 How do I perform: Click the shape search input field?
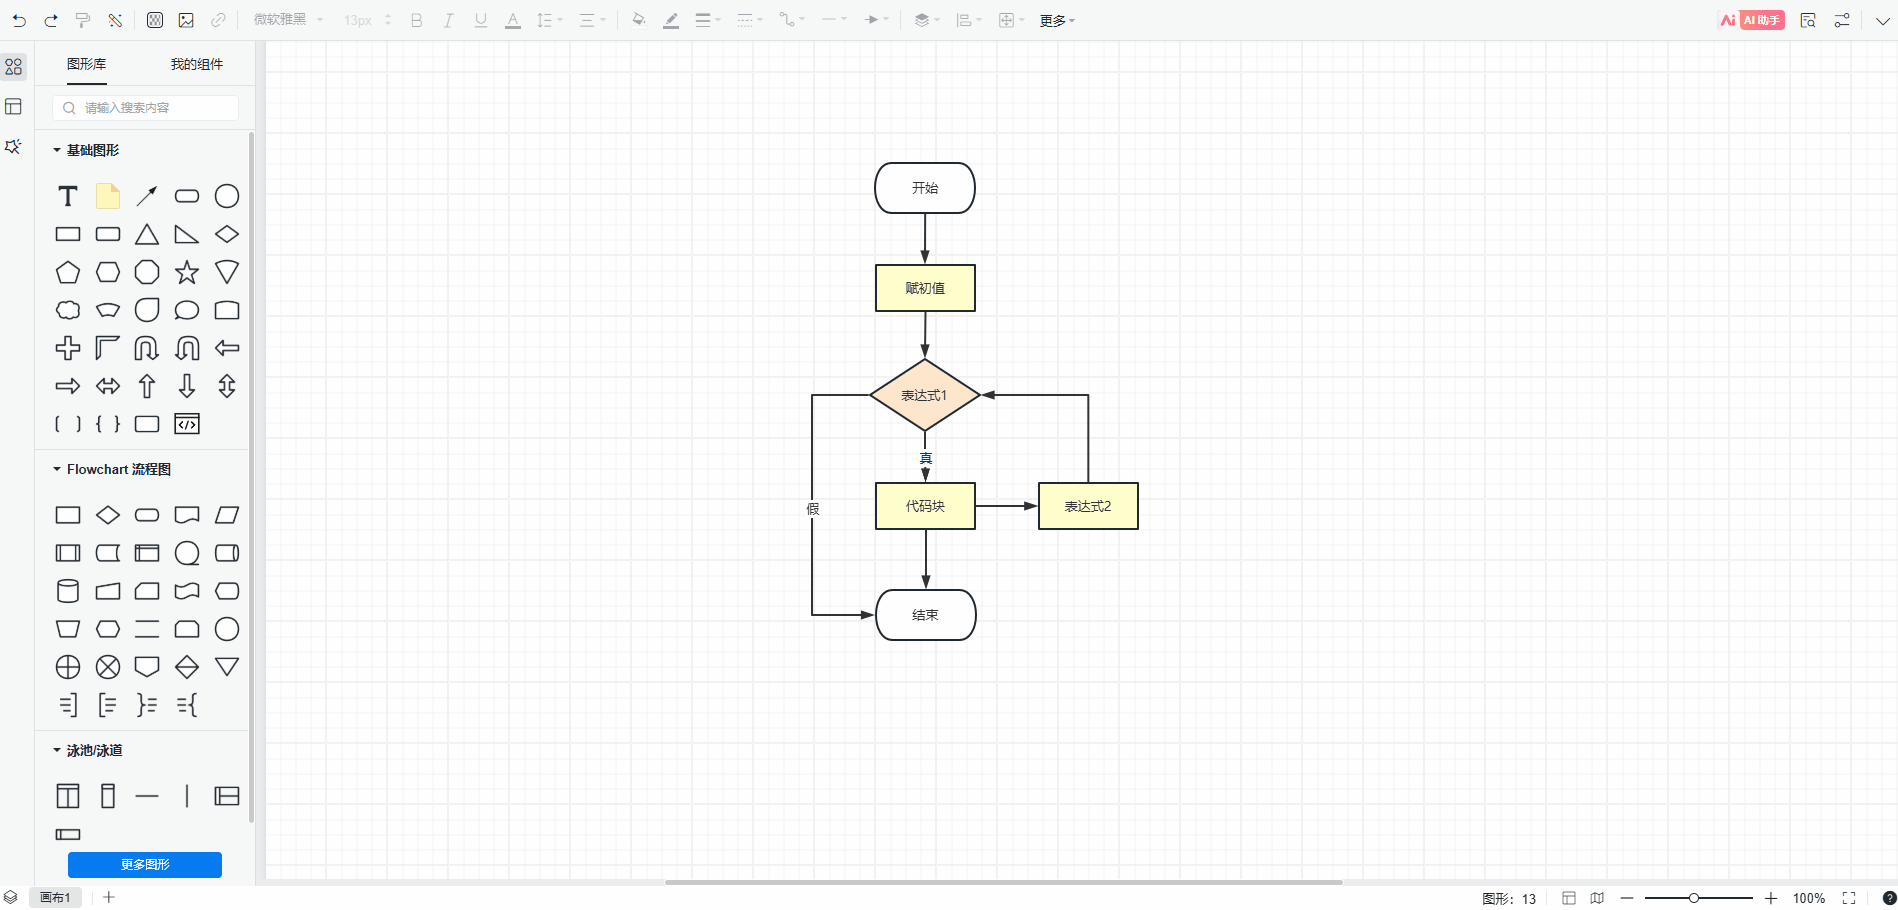click(146, 108)
